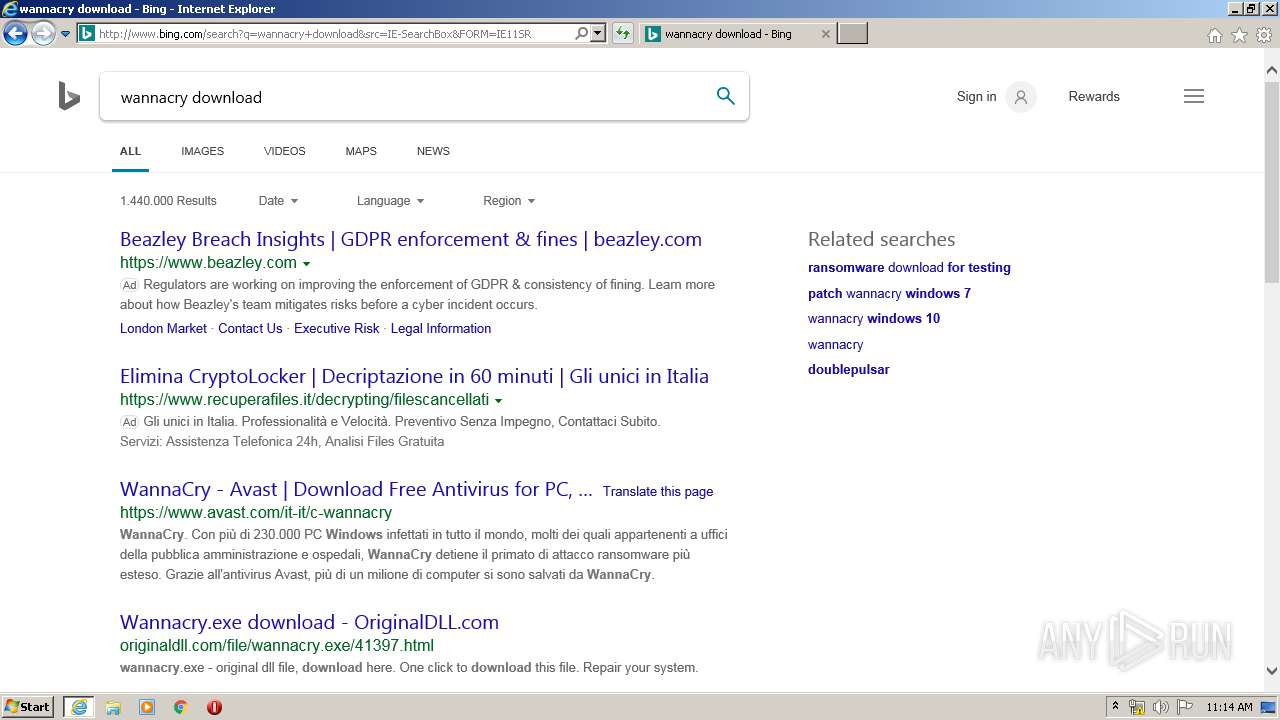Click the Bing site icon in address bar
Screen dimensions: 1280x720
pos(87,34)
